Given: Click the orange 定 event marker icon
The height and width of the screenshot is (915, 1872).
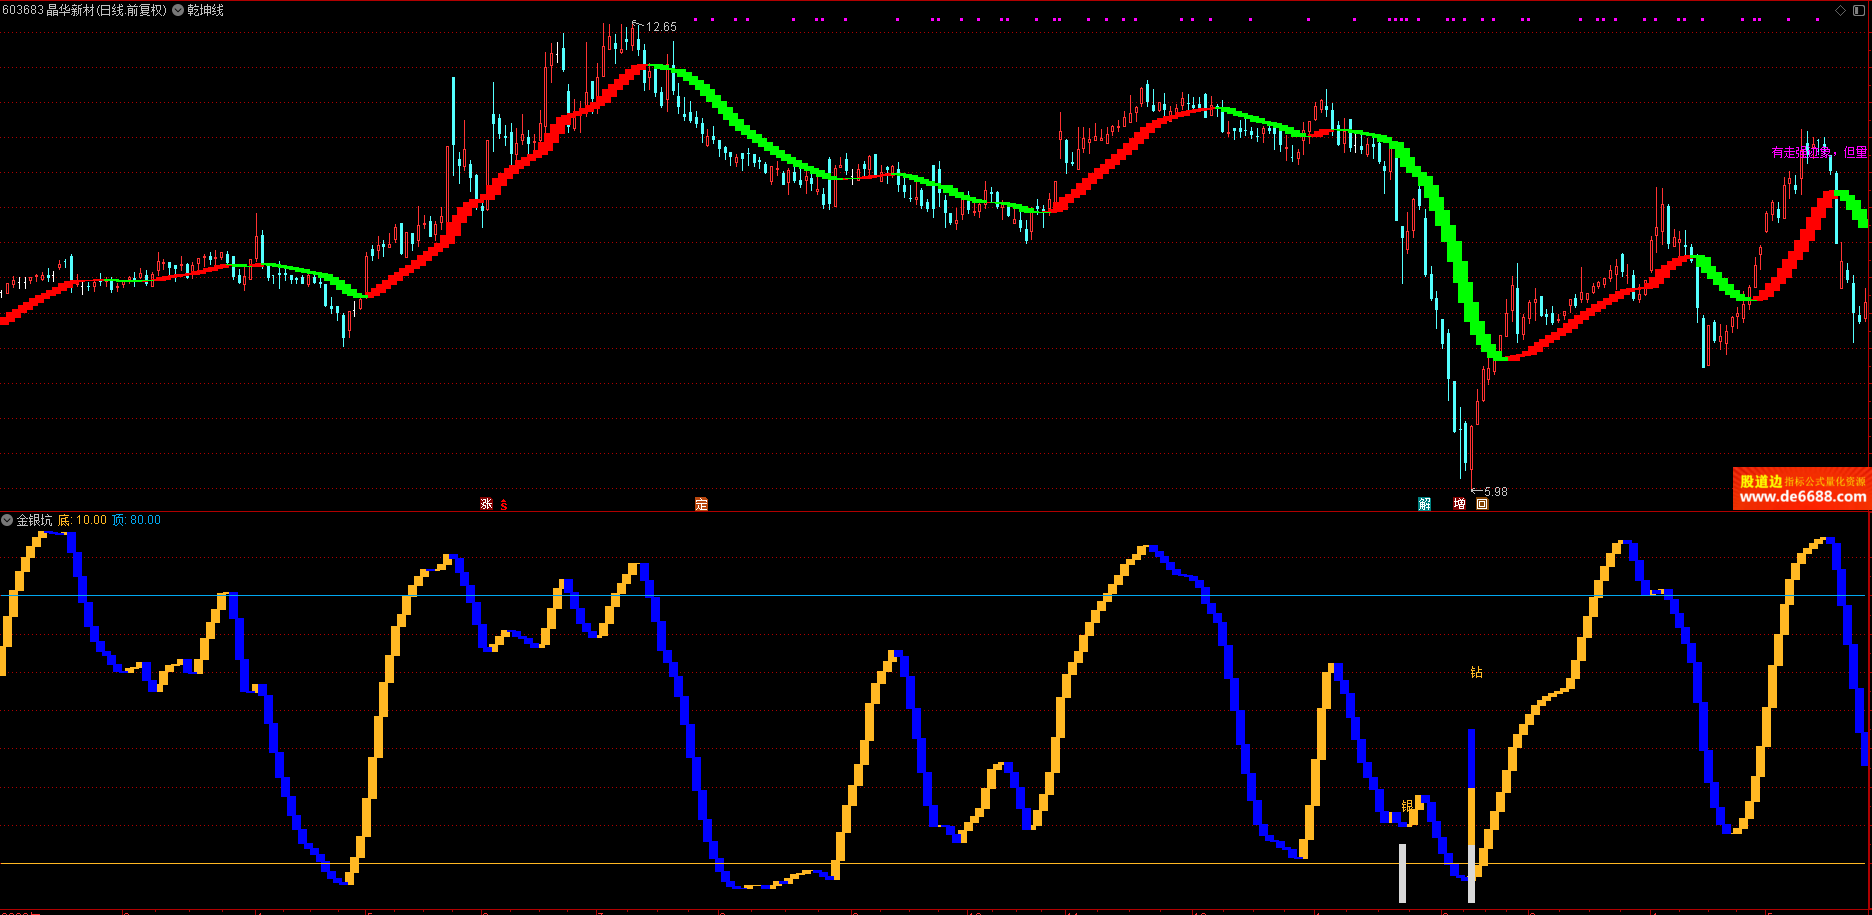Looking at the screenshot, I should coord(701,504).
